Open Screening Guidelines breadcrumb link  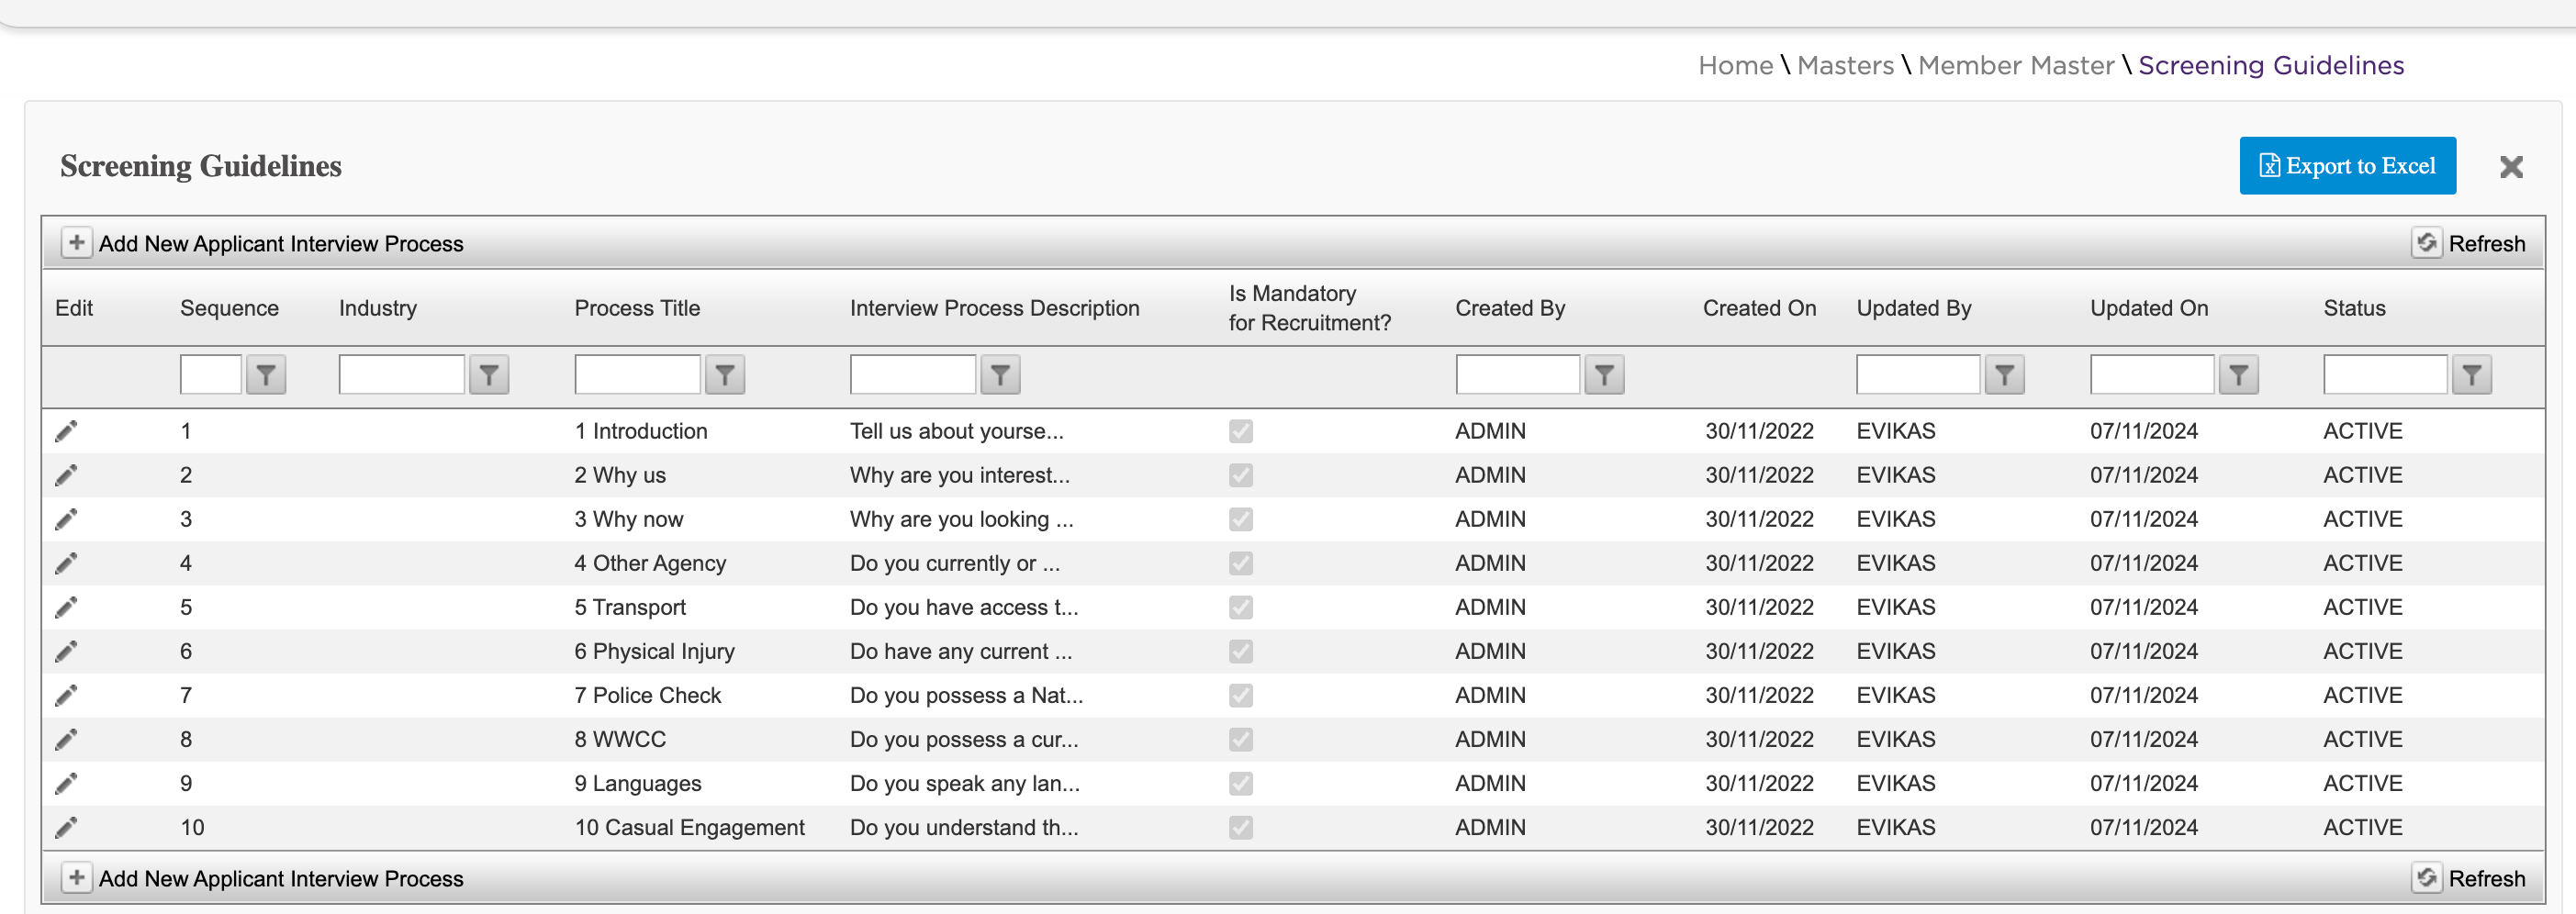(x=2271, y=66)
